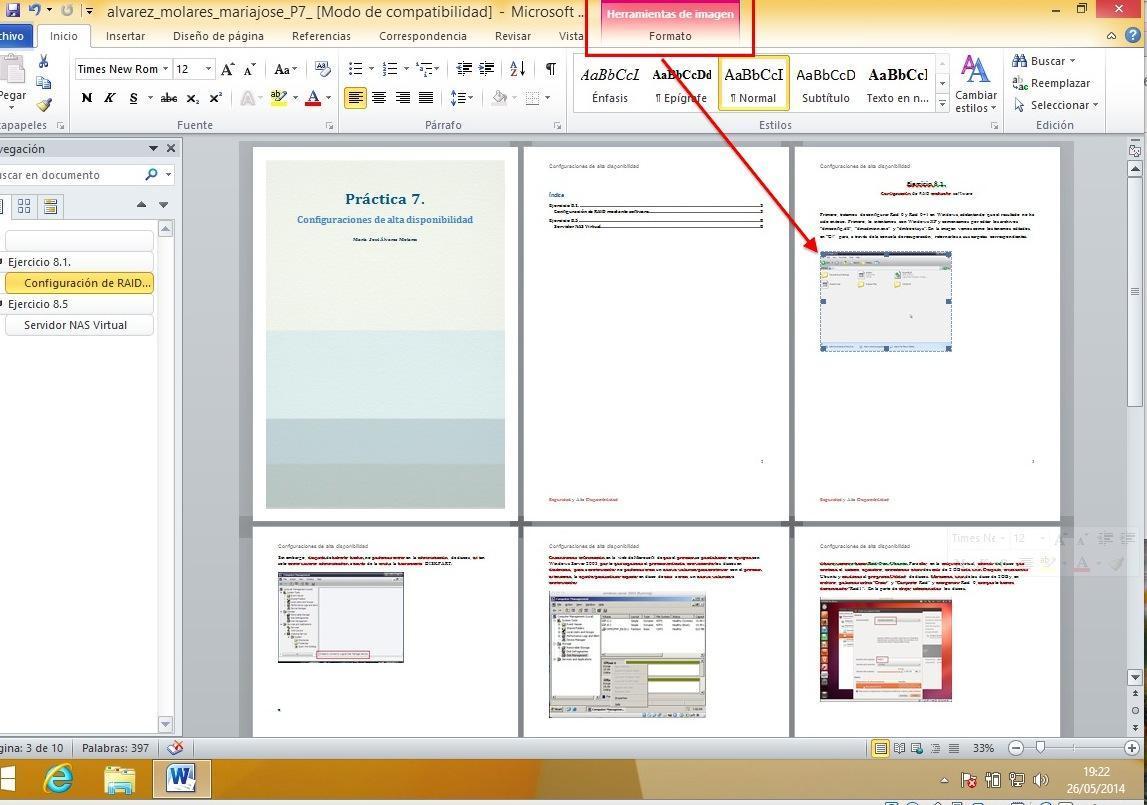1147x805 pixels.
Task: Expand the styles gallery with the More arrow
Action: pos(942,104)
